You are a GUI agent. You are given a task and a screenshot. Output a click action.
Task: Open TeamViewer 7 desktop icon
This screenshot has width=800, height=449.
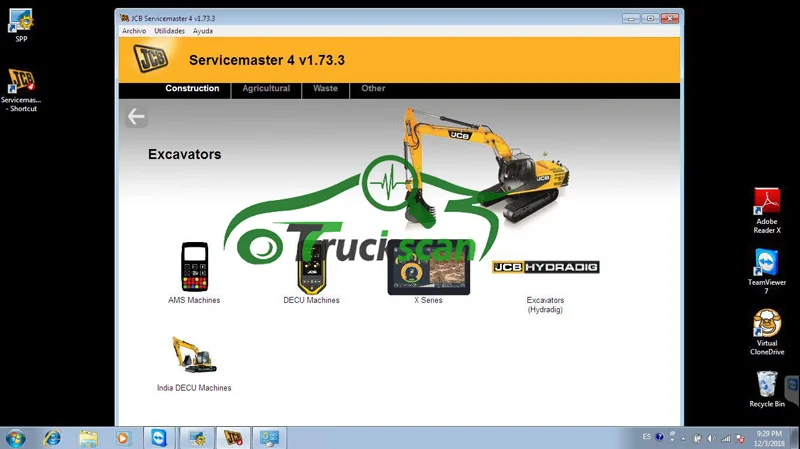click(767, 271)
